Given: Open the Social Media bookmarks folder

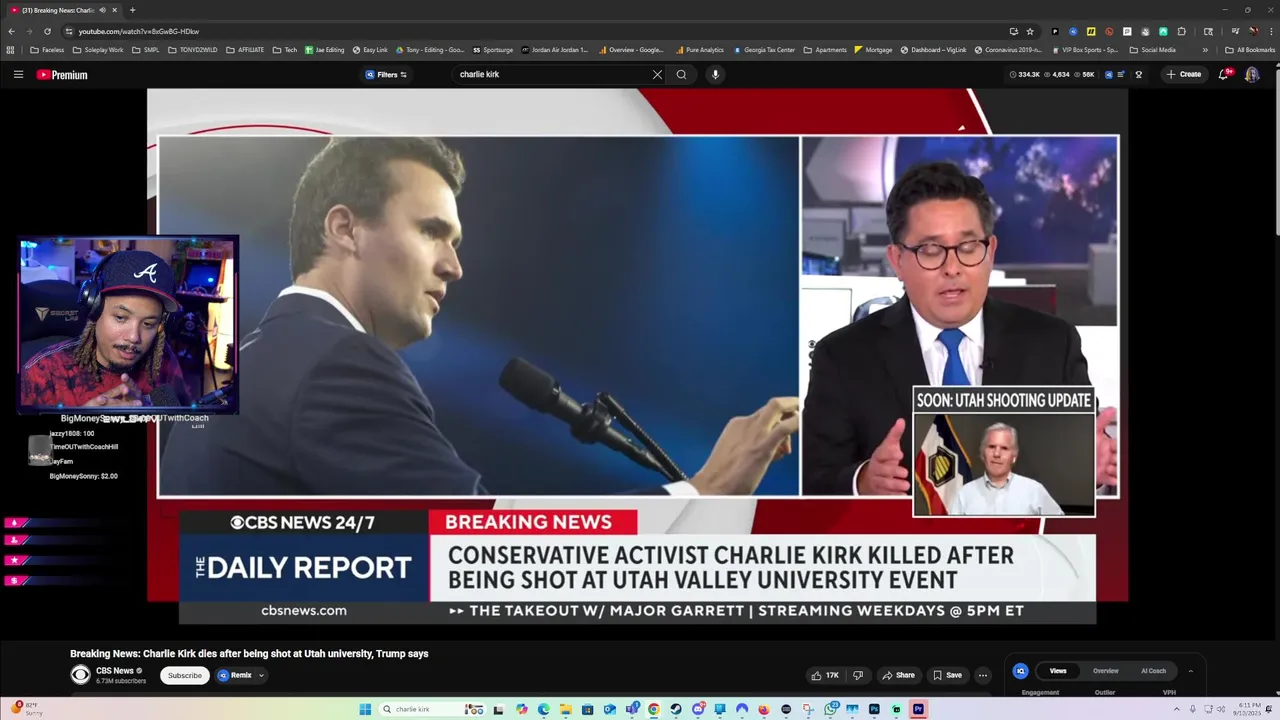Looking at the screenshot, I should pos(1152,50).
